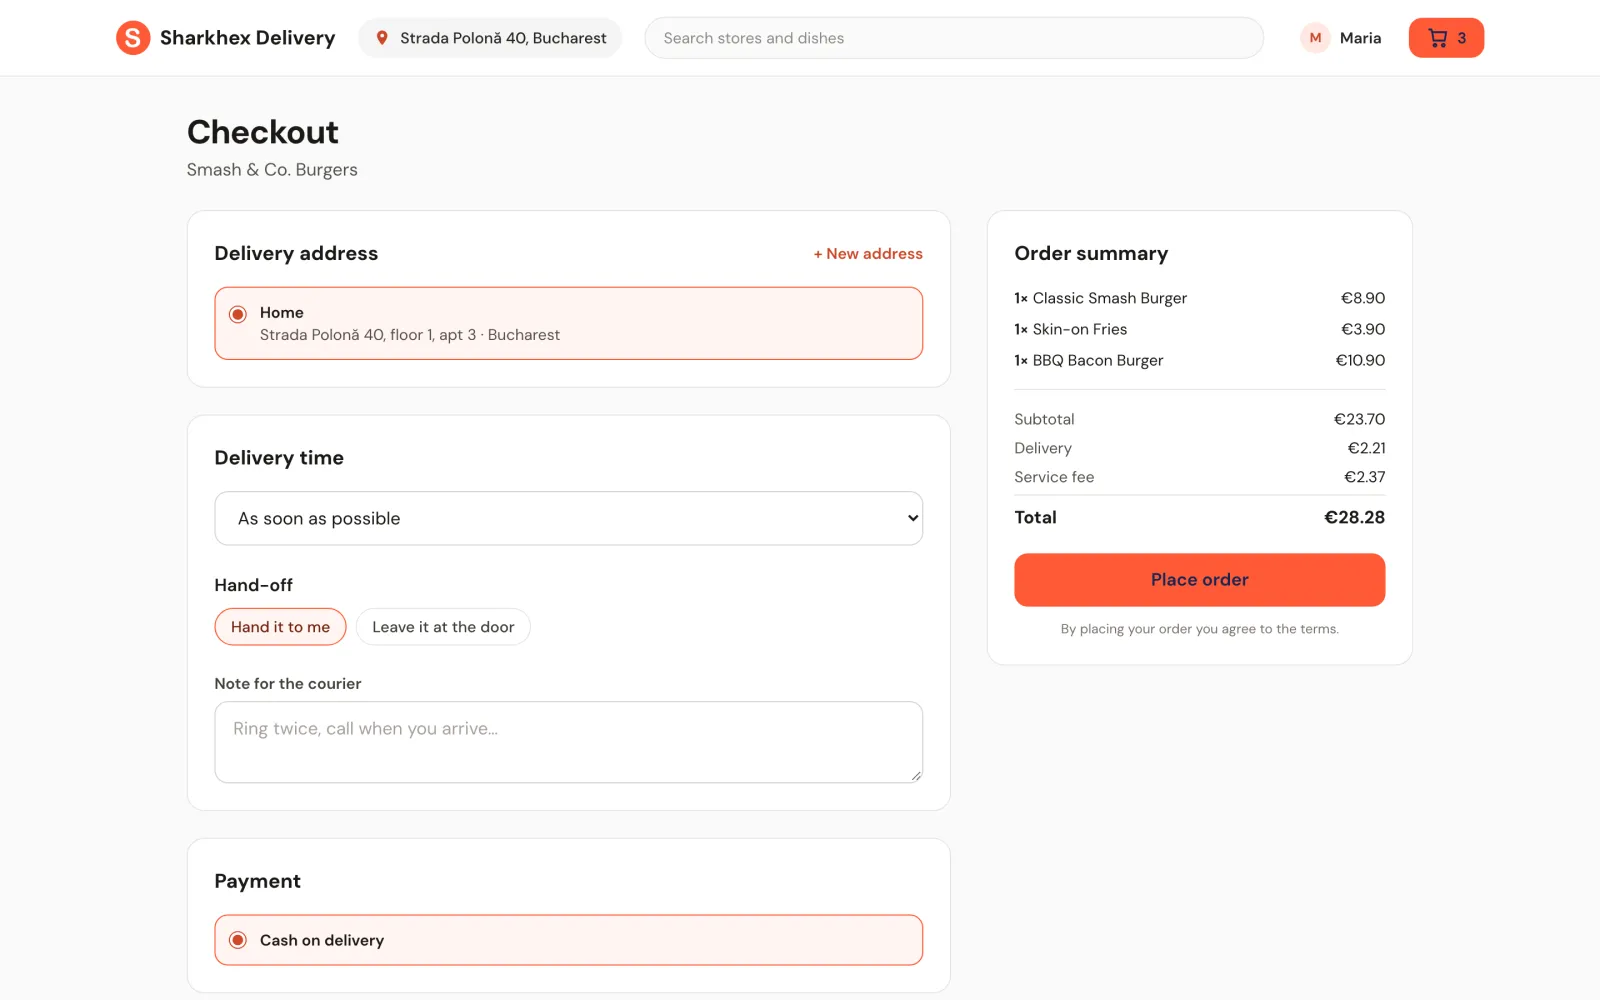Click the note for the courier textarea
Screen dimensions: 1600x1000
(568, 742)
